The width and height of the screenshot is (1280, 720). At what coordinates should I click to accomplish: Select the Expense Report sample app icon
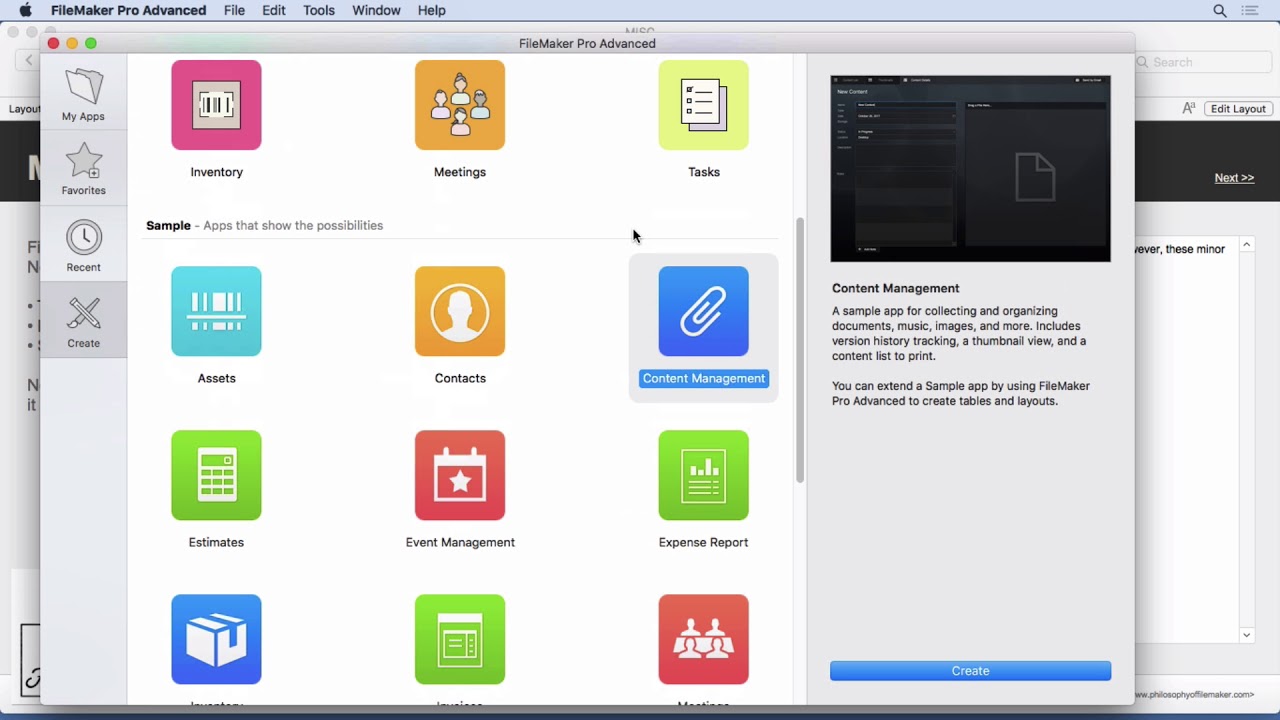click(x=703, y=475)
